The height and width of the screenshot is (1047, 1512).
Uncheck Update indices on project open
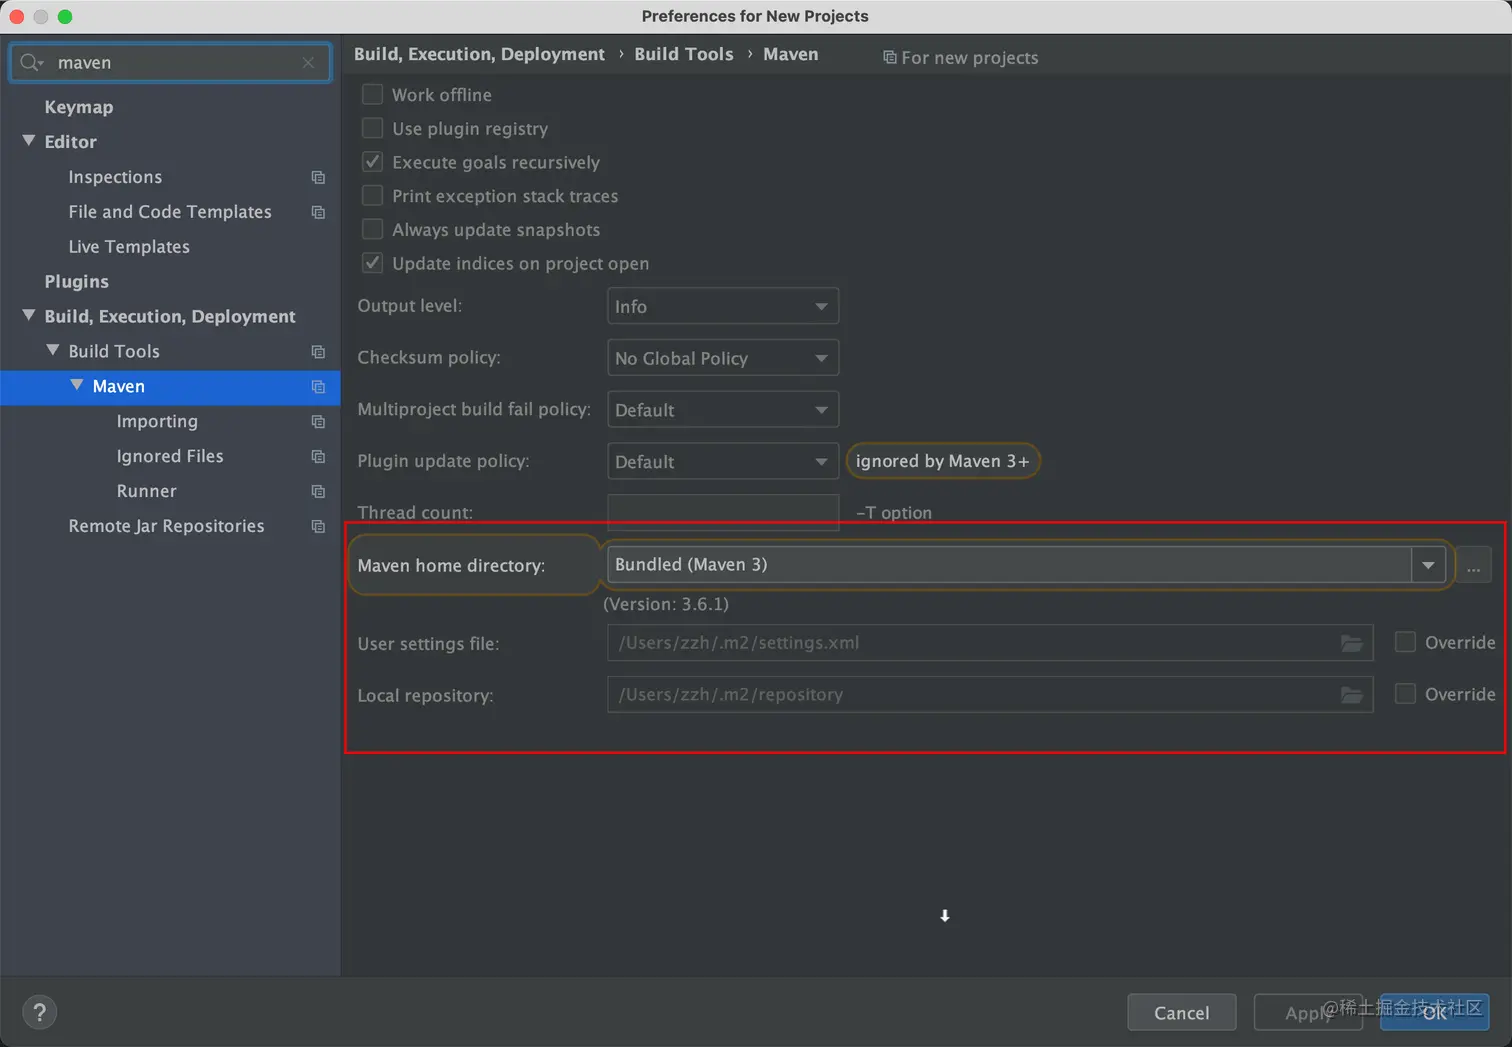tap(372, 263)
